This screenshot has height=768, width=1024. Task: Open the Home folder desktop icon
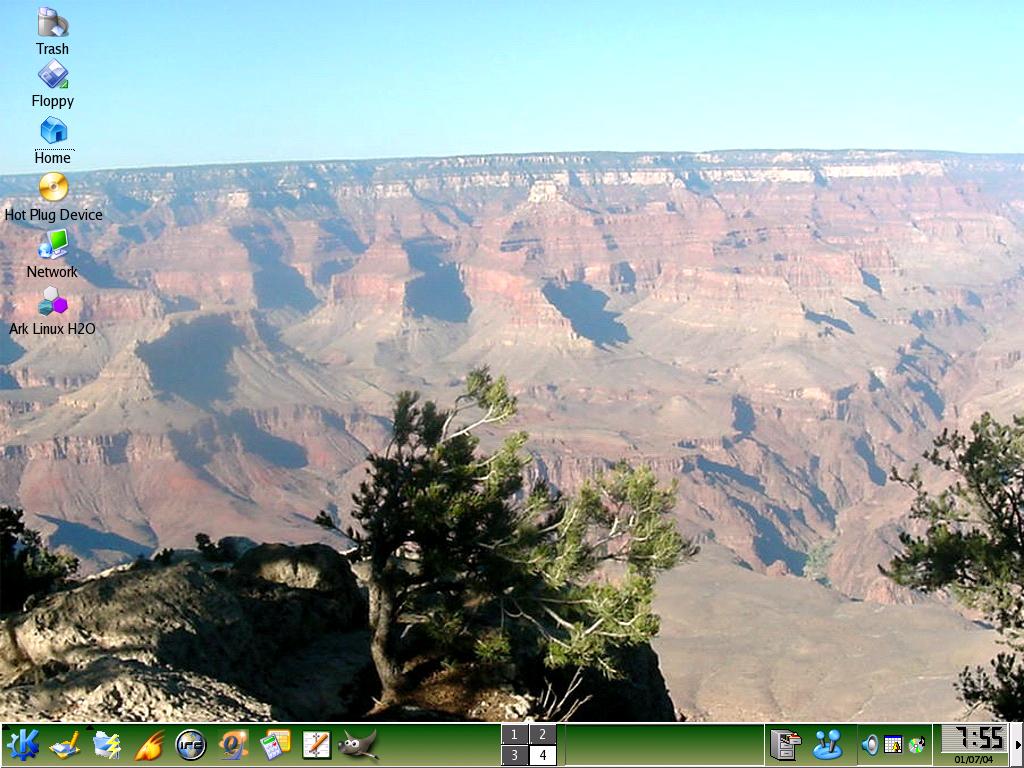(x=54, y=130)
